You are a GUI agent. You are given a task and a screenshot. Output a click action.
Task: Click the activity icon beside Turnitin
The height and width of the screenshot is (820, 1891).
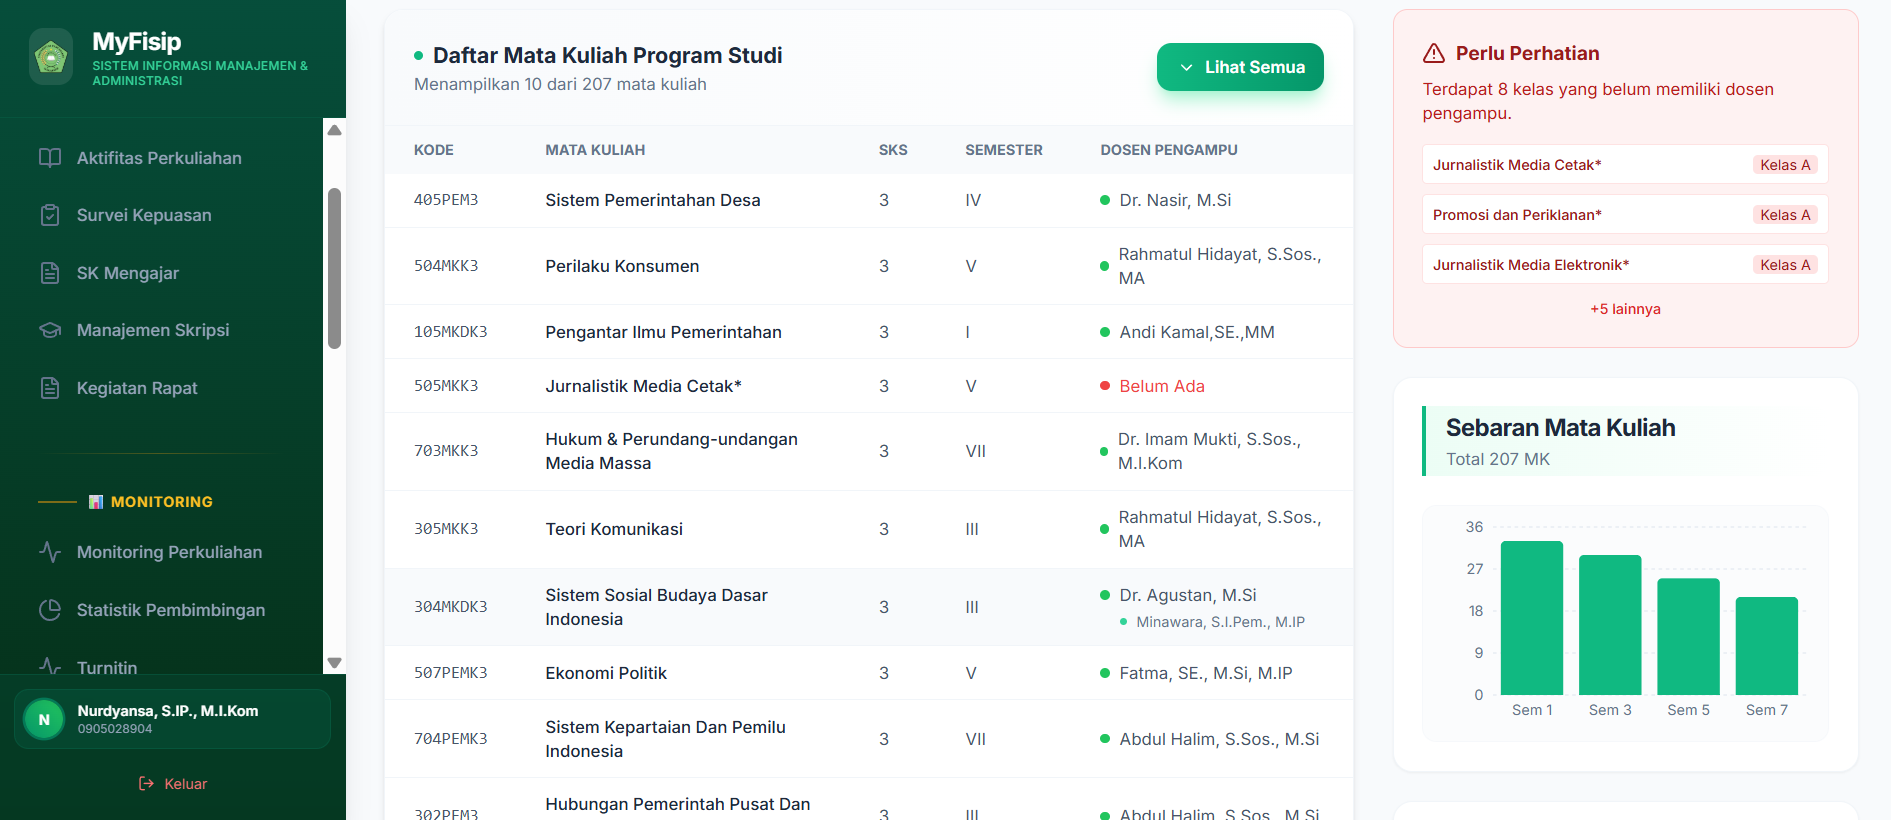50,666
